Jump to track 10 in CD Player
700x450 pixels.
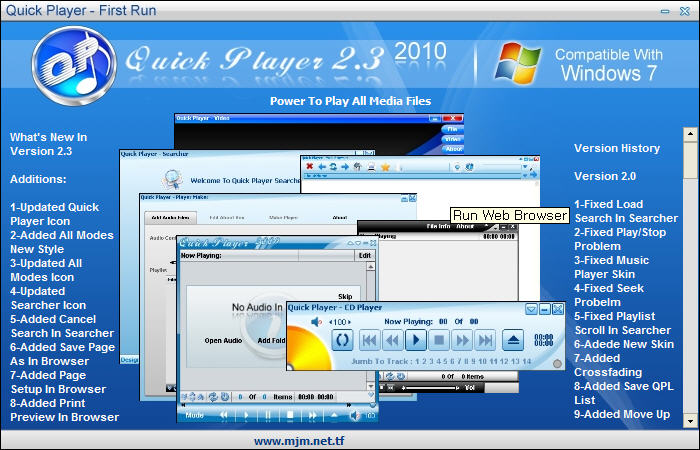(482, 361)
